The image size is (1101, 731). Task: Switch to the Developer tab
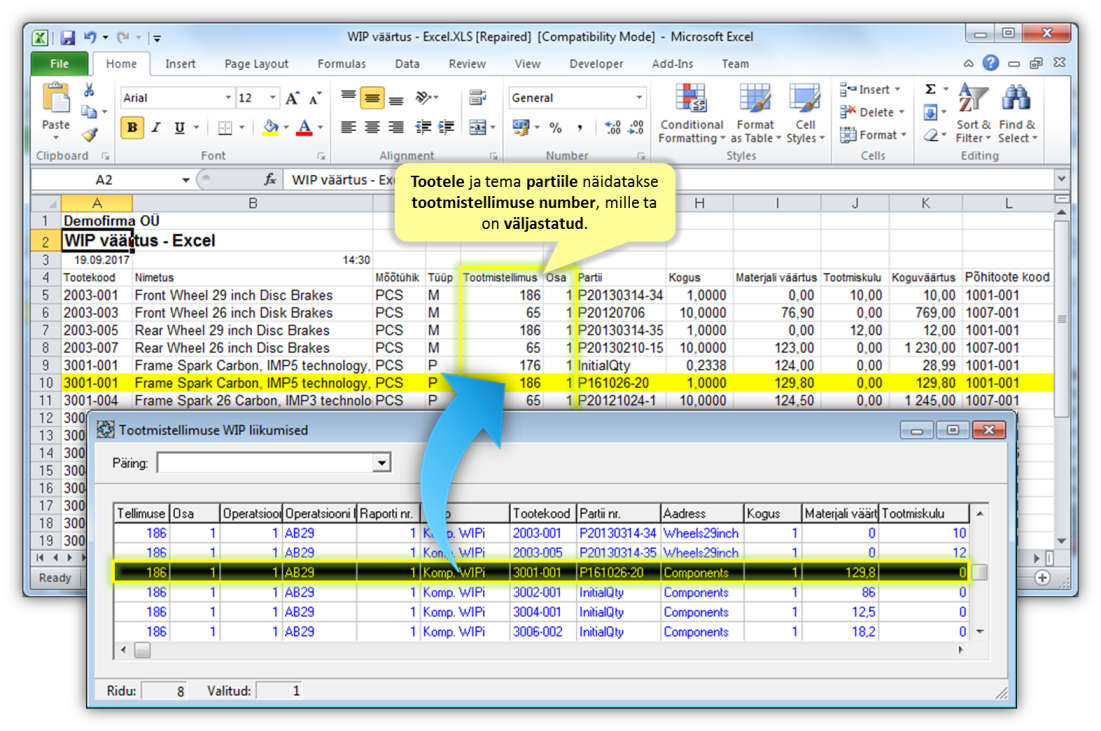click(x=596, y=64)
